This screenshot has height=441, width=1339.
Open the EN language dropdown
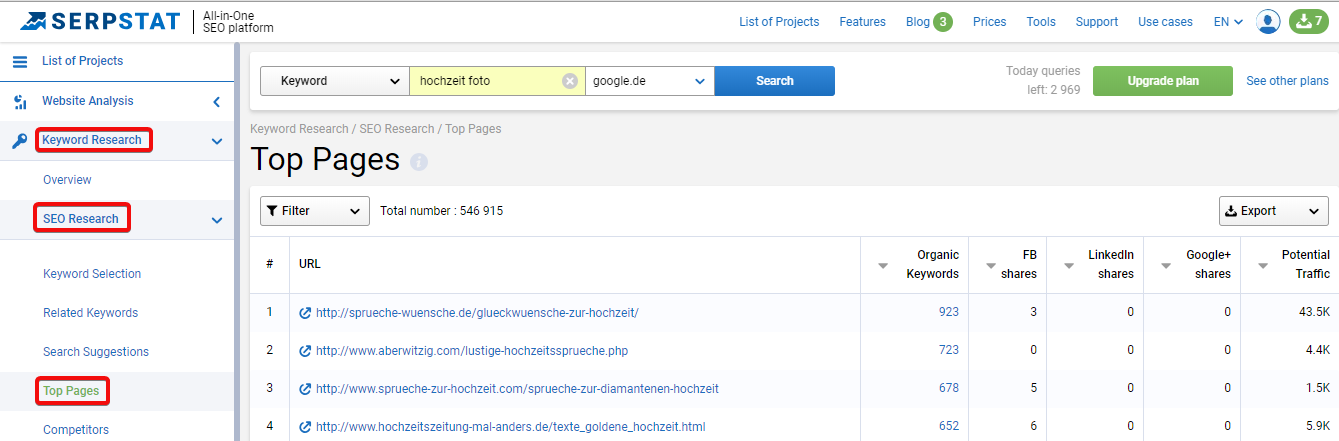click(1228, 22)
